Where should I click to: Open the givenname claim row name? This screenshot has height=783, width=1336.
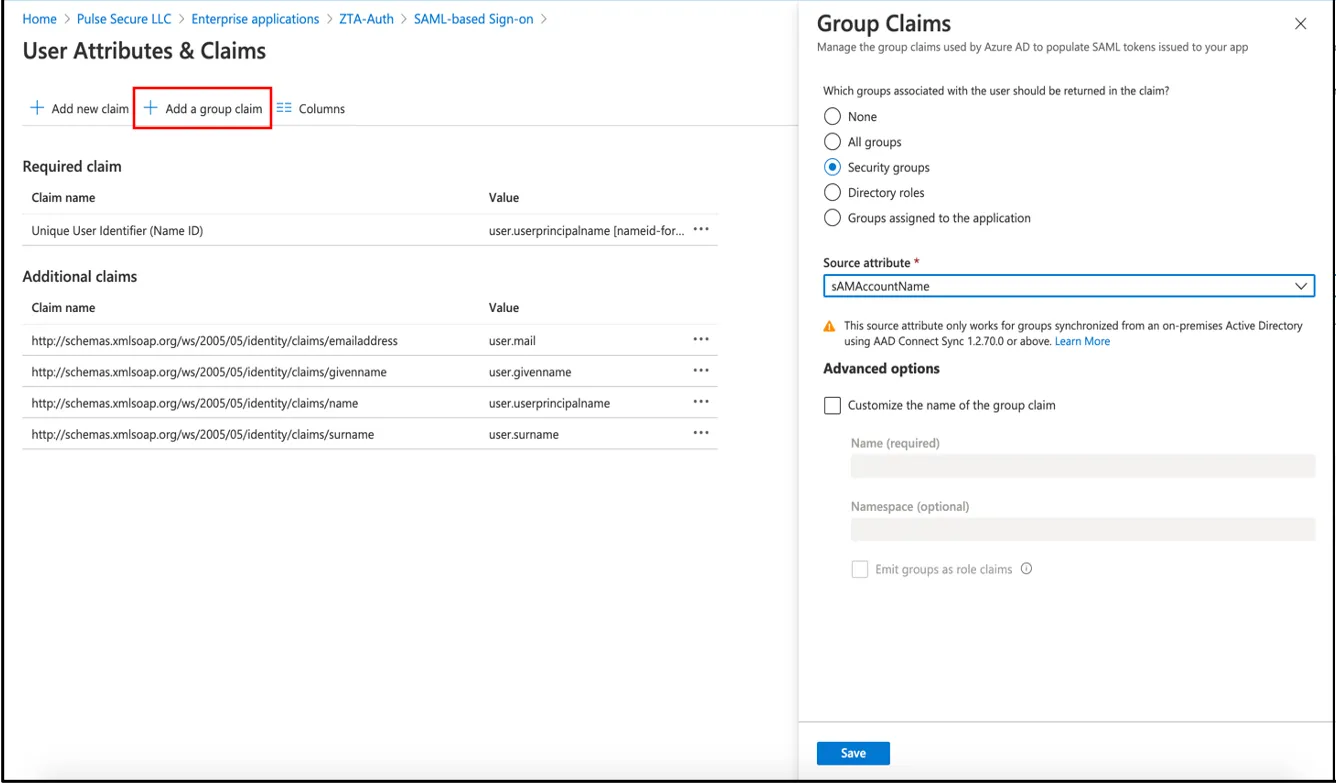click(x=209, y=372)
